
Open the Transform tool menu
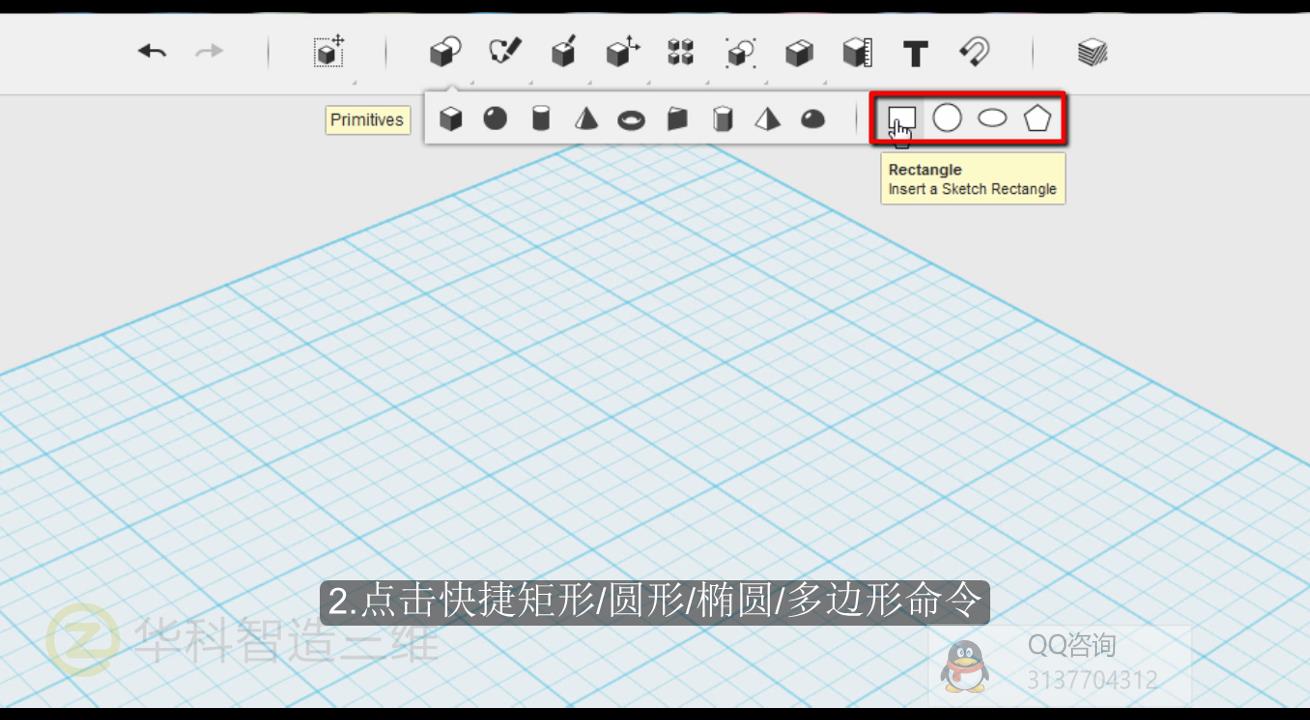(329, 51)
